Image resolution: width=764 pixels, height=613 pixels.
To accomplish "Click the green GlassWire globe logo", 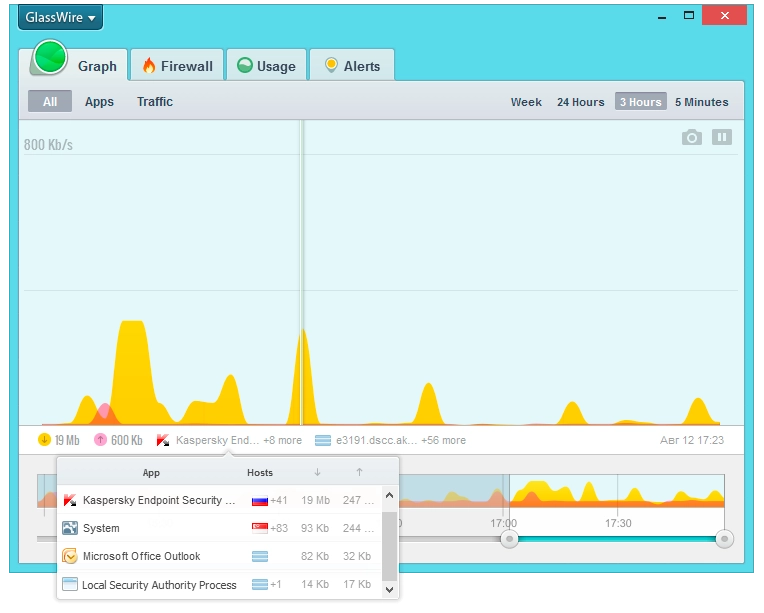I will coord(50,57).
